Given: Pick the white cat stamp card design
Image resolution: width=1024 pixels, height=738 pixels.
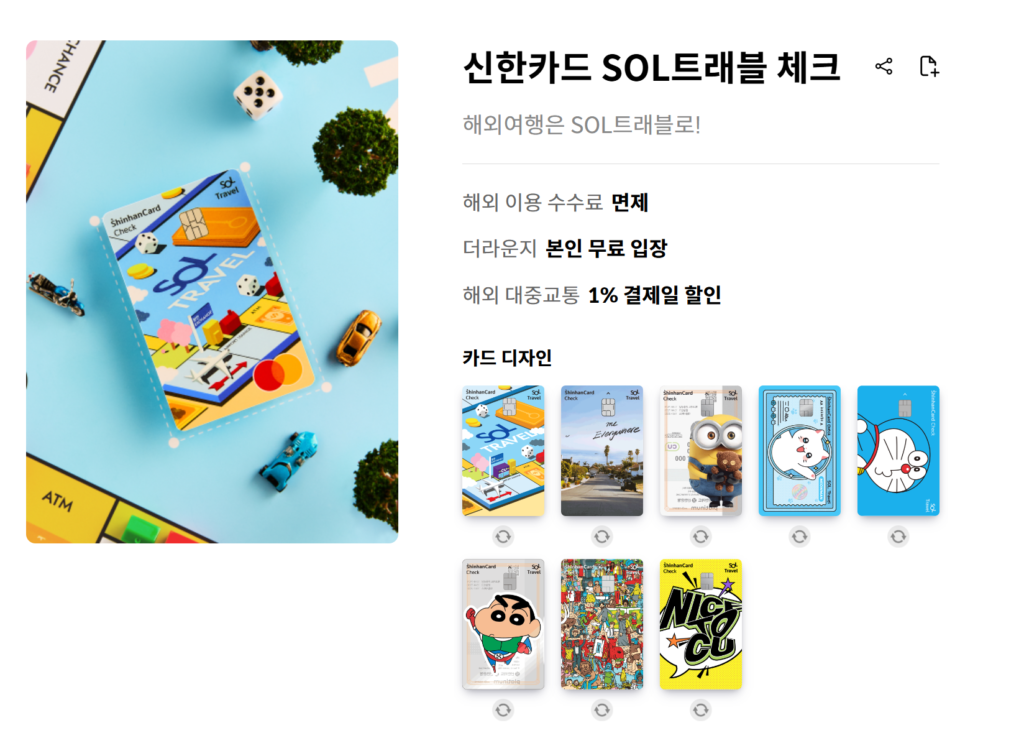Looking at the screenshot, I should [x=799, y=451].
